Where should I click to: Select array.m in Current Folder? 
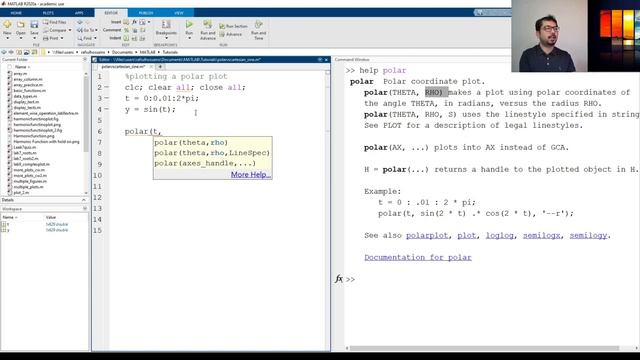click(20, 73)
